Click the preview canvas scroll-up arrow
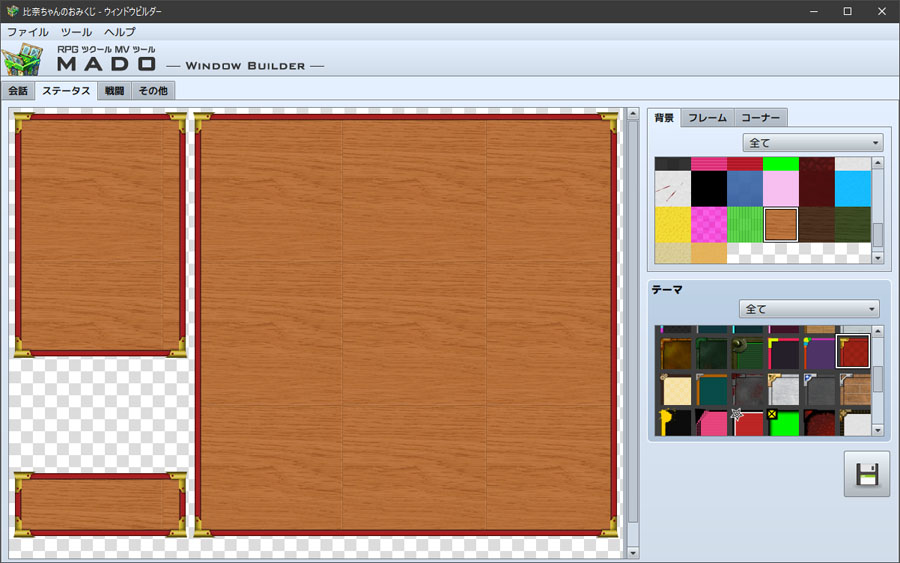The width and height of the screenshot is (900, 563). [x=633, y=114]
